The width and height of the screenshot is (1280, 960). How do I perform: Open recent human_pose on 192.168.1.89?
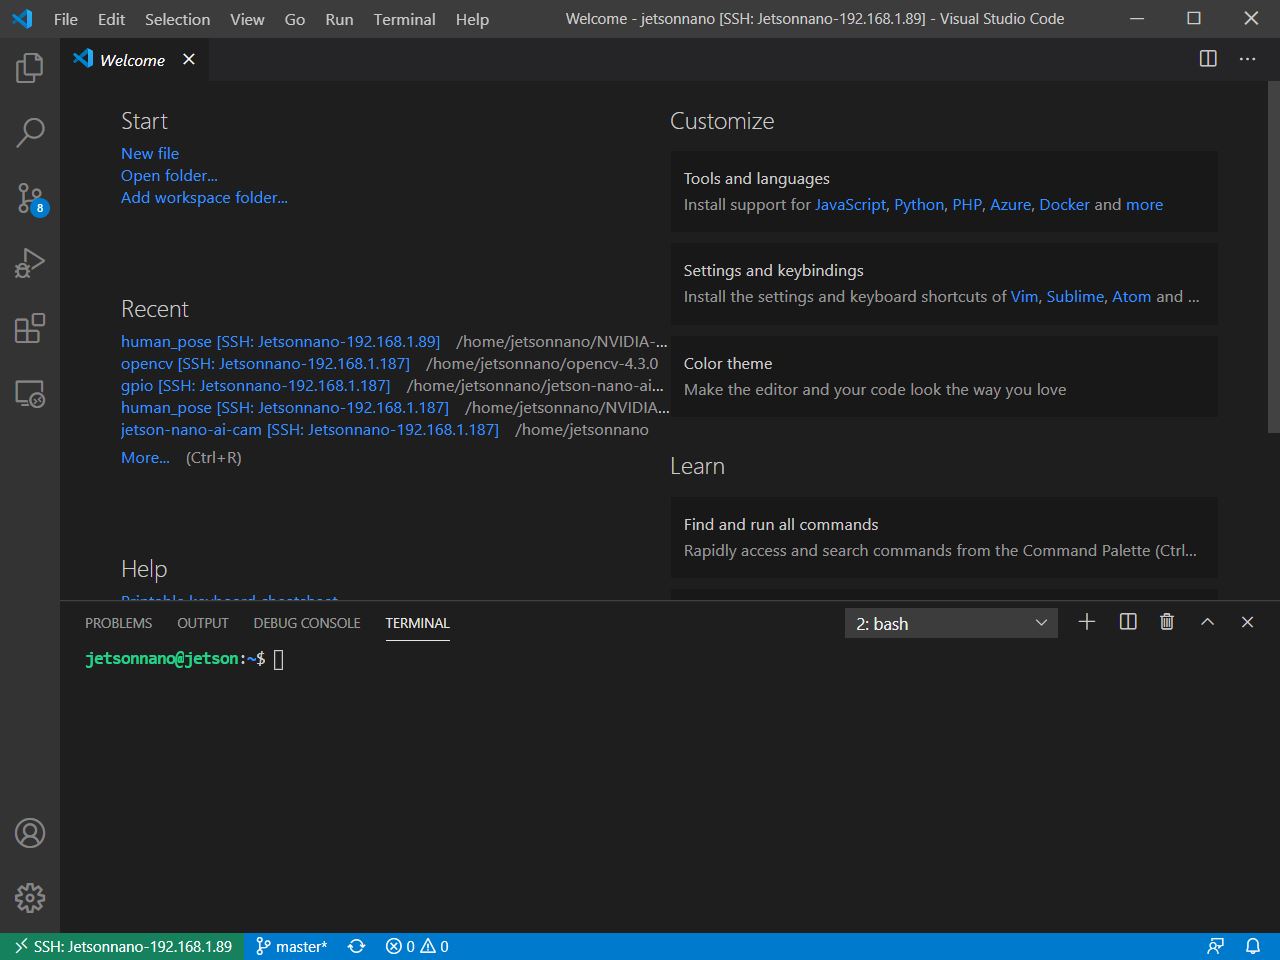click(280, 341)
